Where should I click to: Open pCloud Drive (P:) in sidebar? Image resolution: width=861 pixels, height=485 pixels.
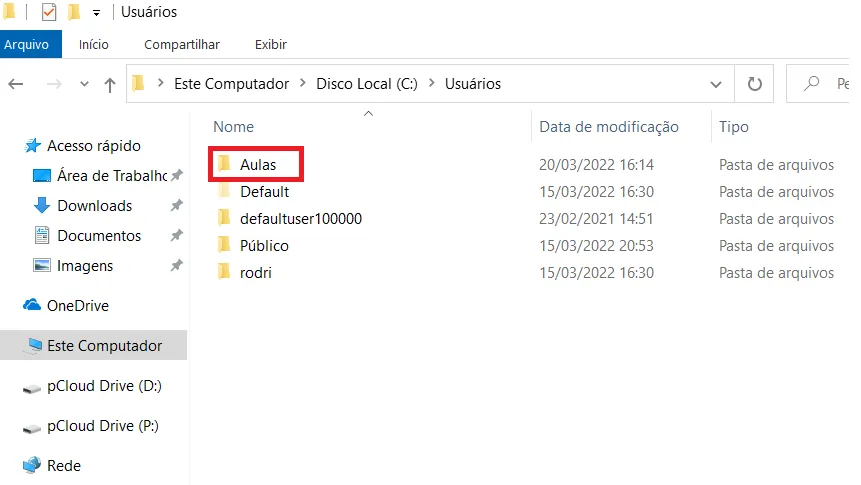102,426
